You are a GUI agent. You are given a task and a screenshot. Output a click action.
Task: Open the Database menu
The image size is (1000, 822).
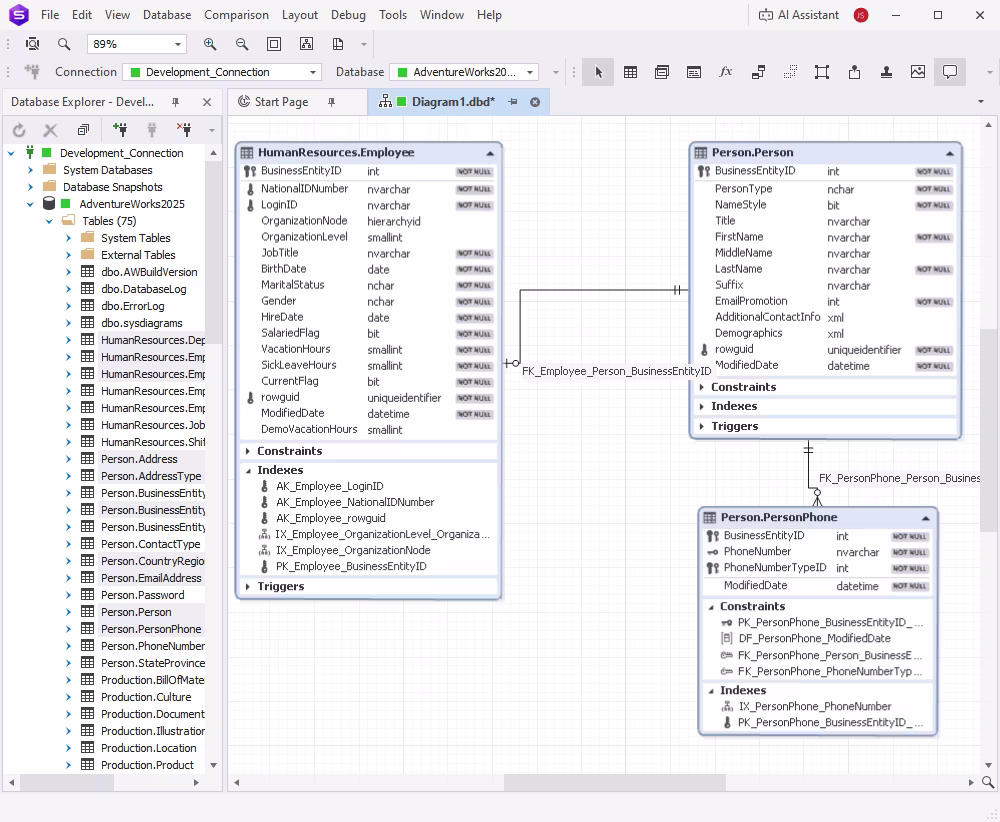coord(166,15)
